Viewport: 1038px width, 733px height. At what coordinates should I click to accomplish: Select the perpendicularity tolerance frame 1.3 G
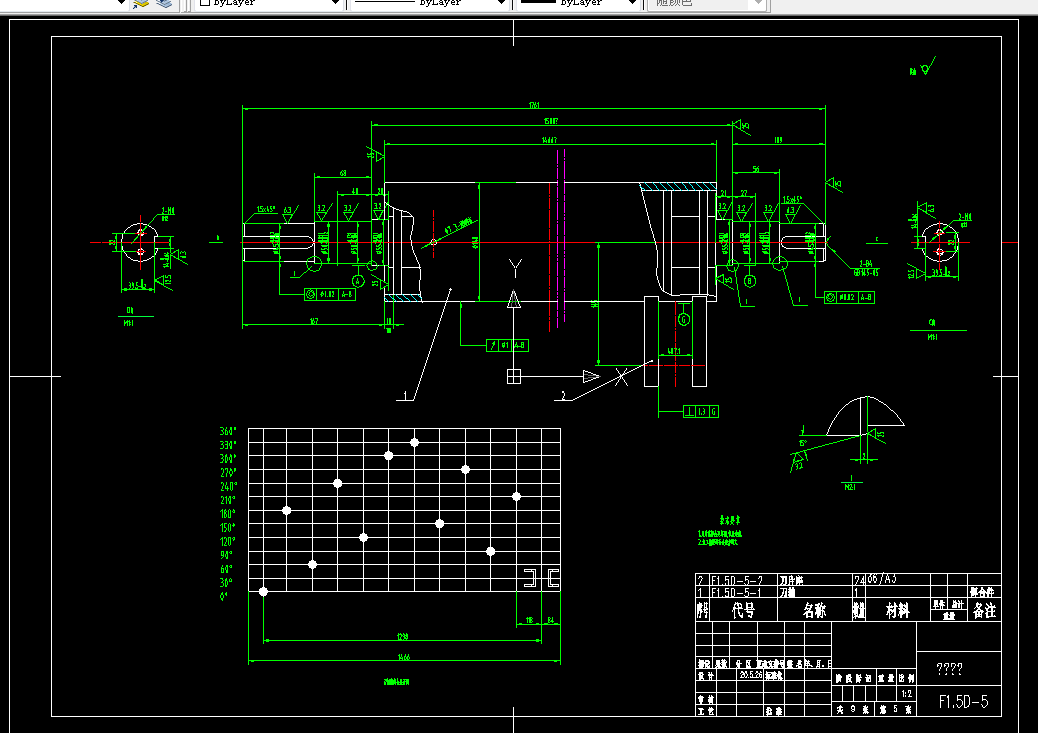[x=701, y=411]
